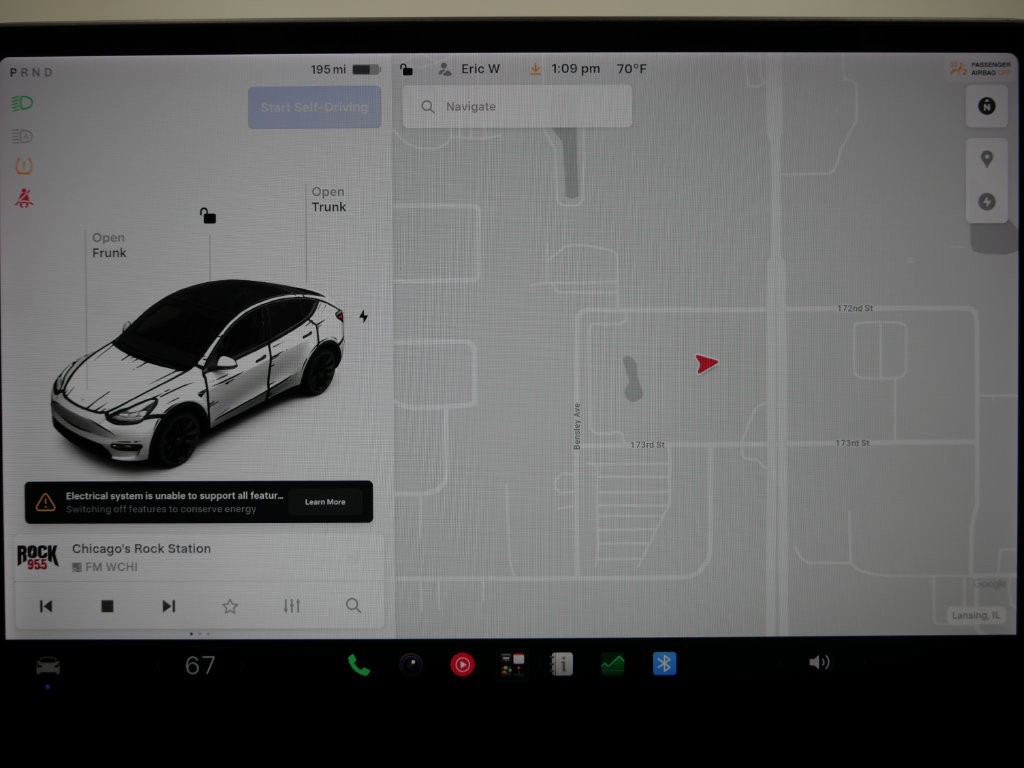
Task: Tap the headlights indicator icon
Action: click(23, 103)
